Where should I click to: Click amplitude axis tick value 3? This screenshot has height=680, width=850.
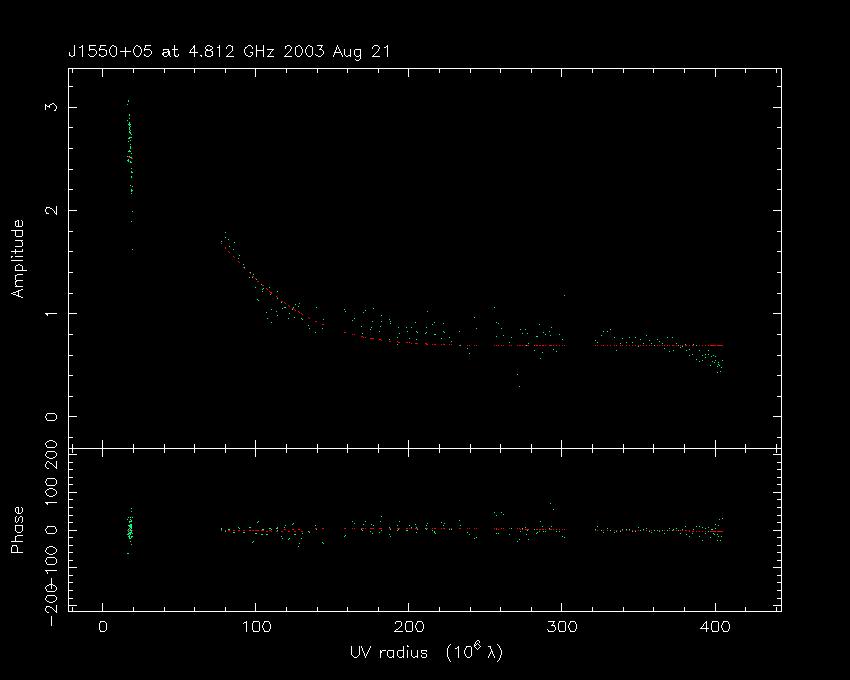point(51,107)
